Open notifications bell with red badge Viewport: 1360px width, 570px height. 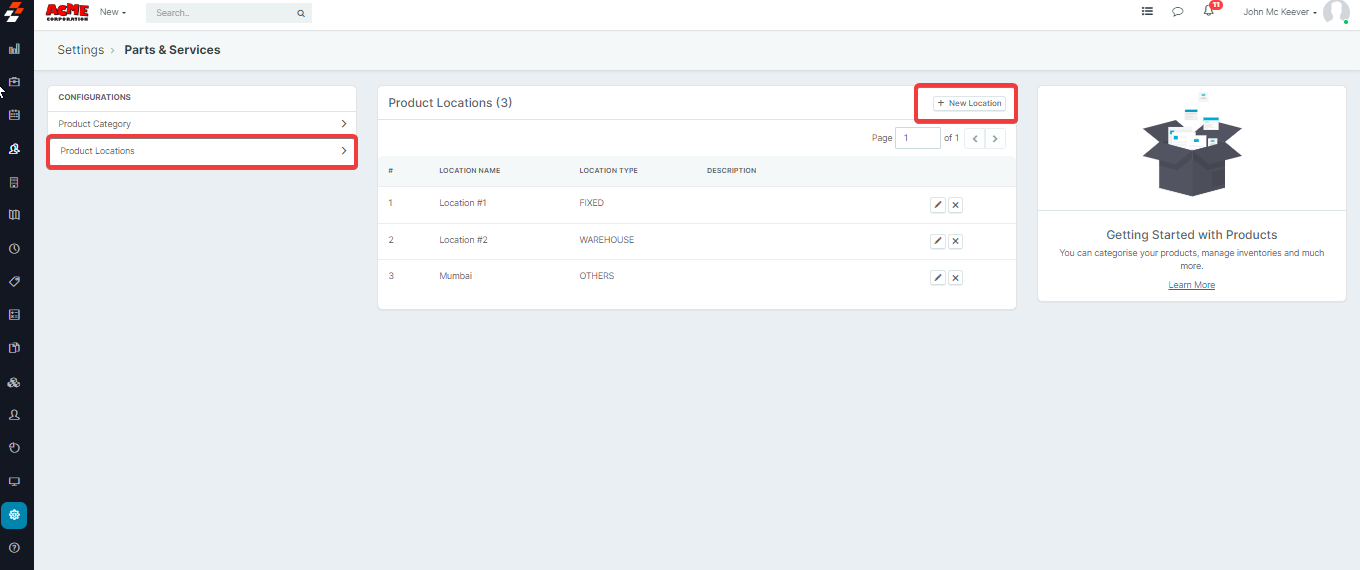pyautogui.click(x=1210, y=10)
